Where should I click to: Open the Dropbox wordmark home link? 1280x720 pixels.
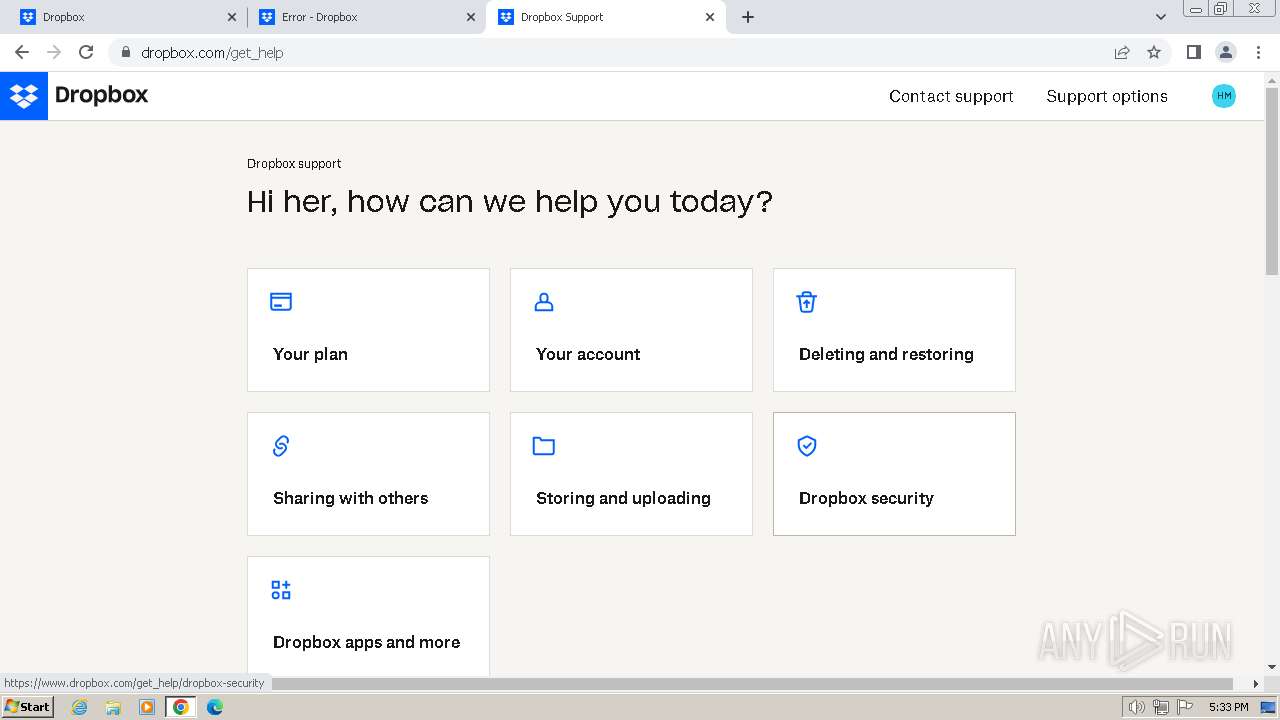[x=101, y=95]
